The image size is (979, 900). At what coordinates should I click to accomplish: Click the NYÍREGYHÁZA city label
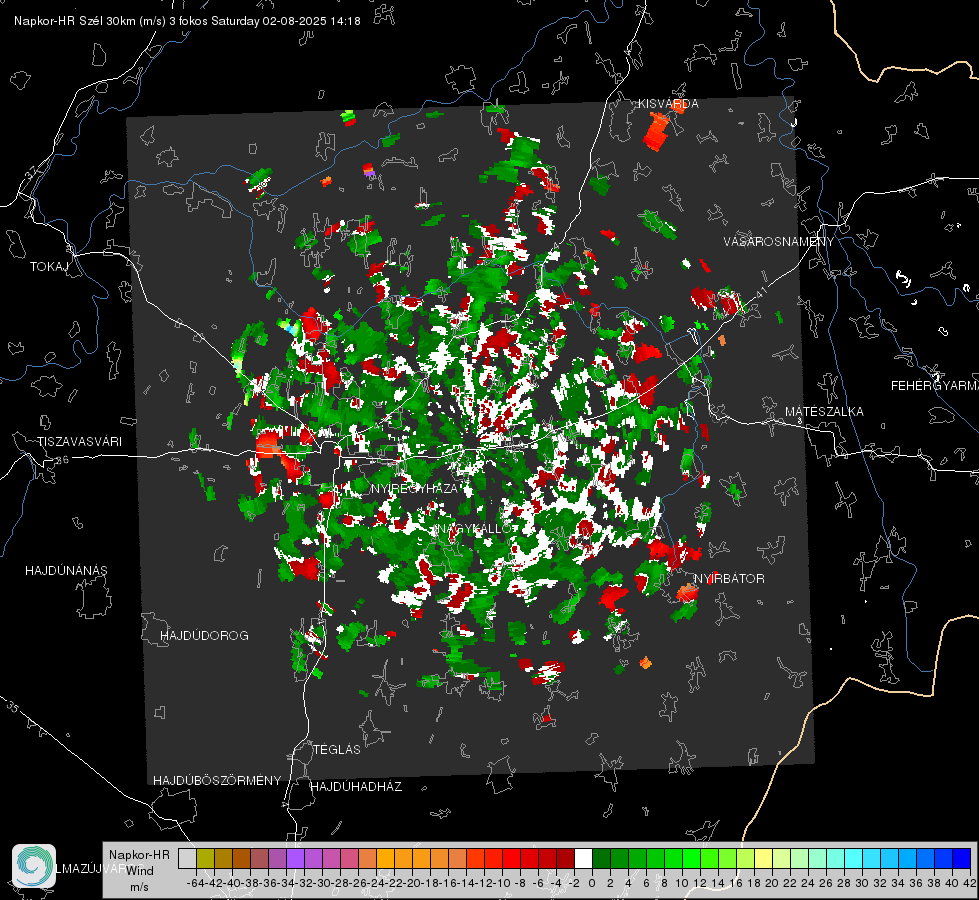point(415,488)
